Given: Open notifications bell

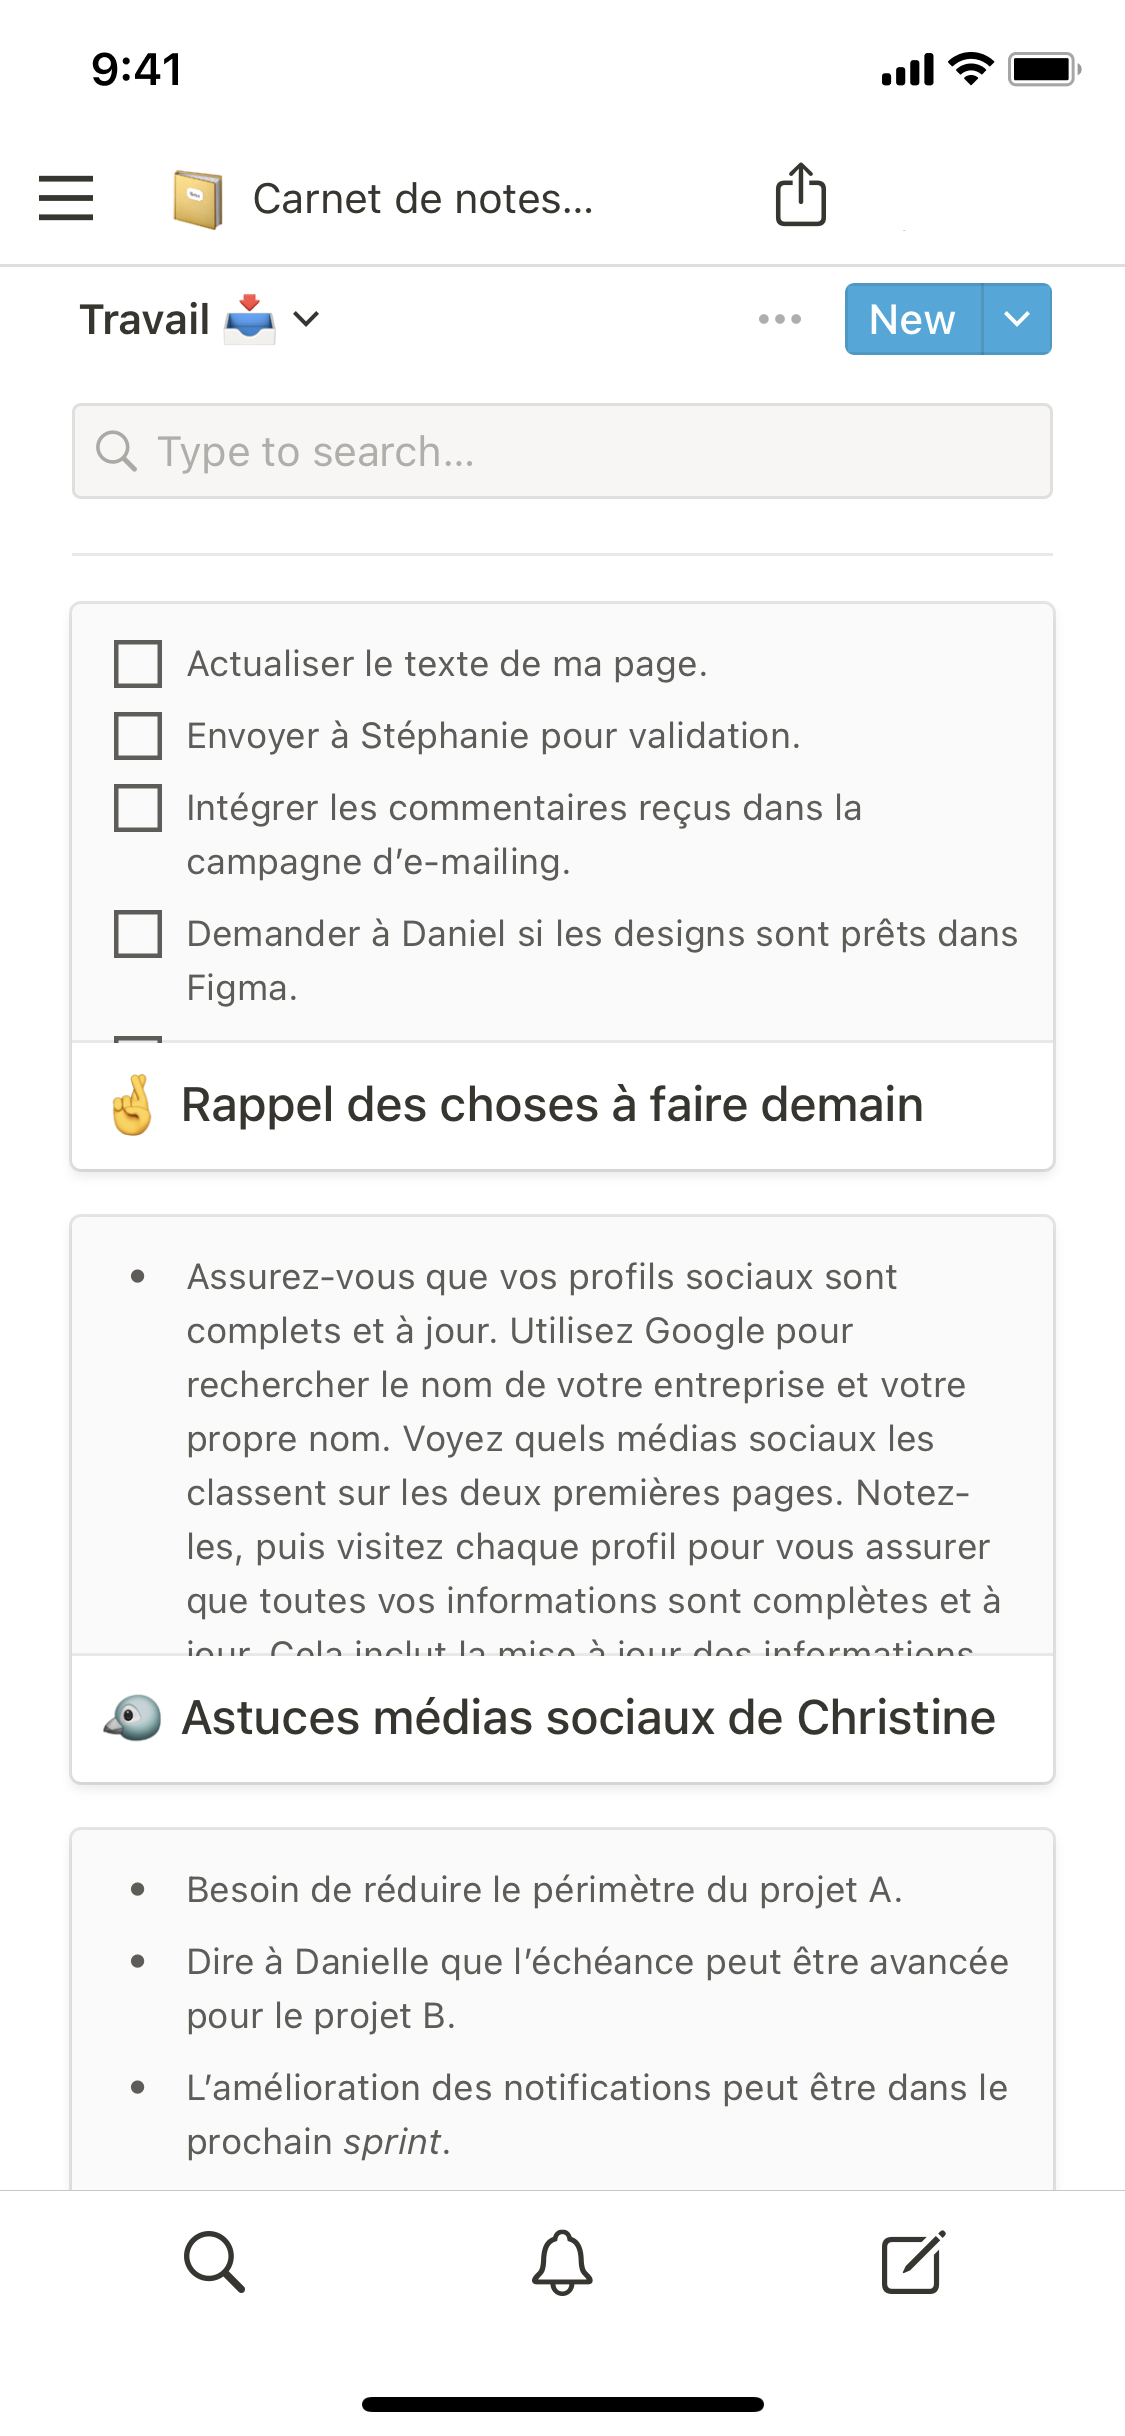Looking at the screenshot, I should (562, 2261).
